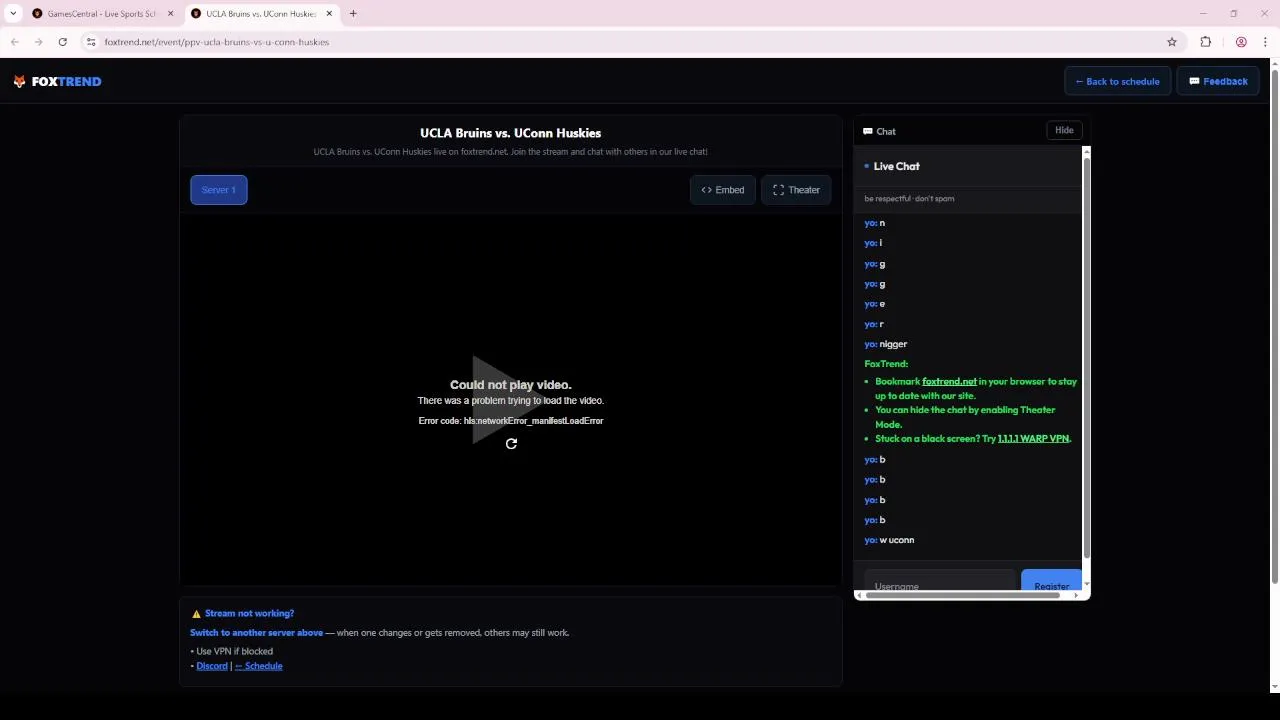1280x720 pixels.
Task: Click the Embed button
Action: point(722,190)
